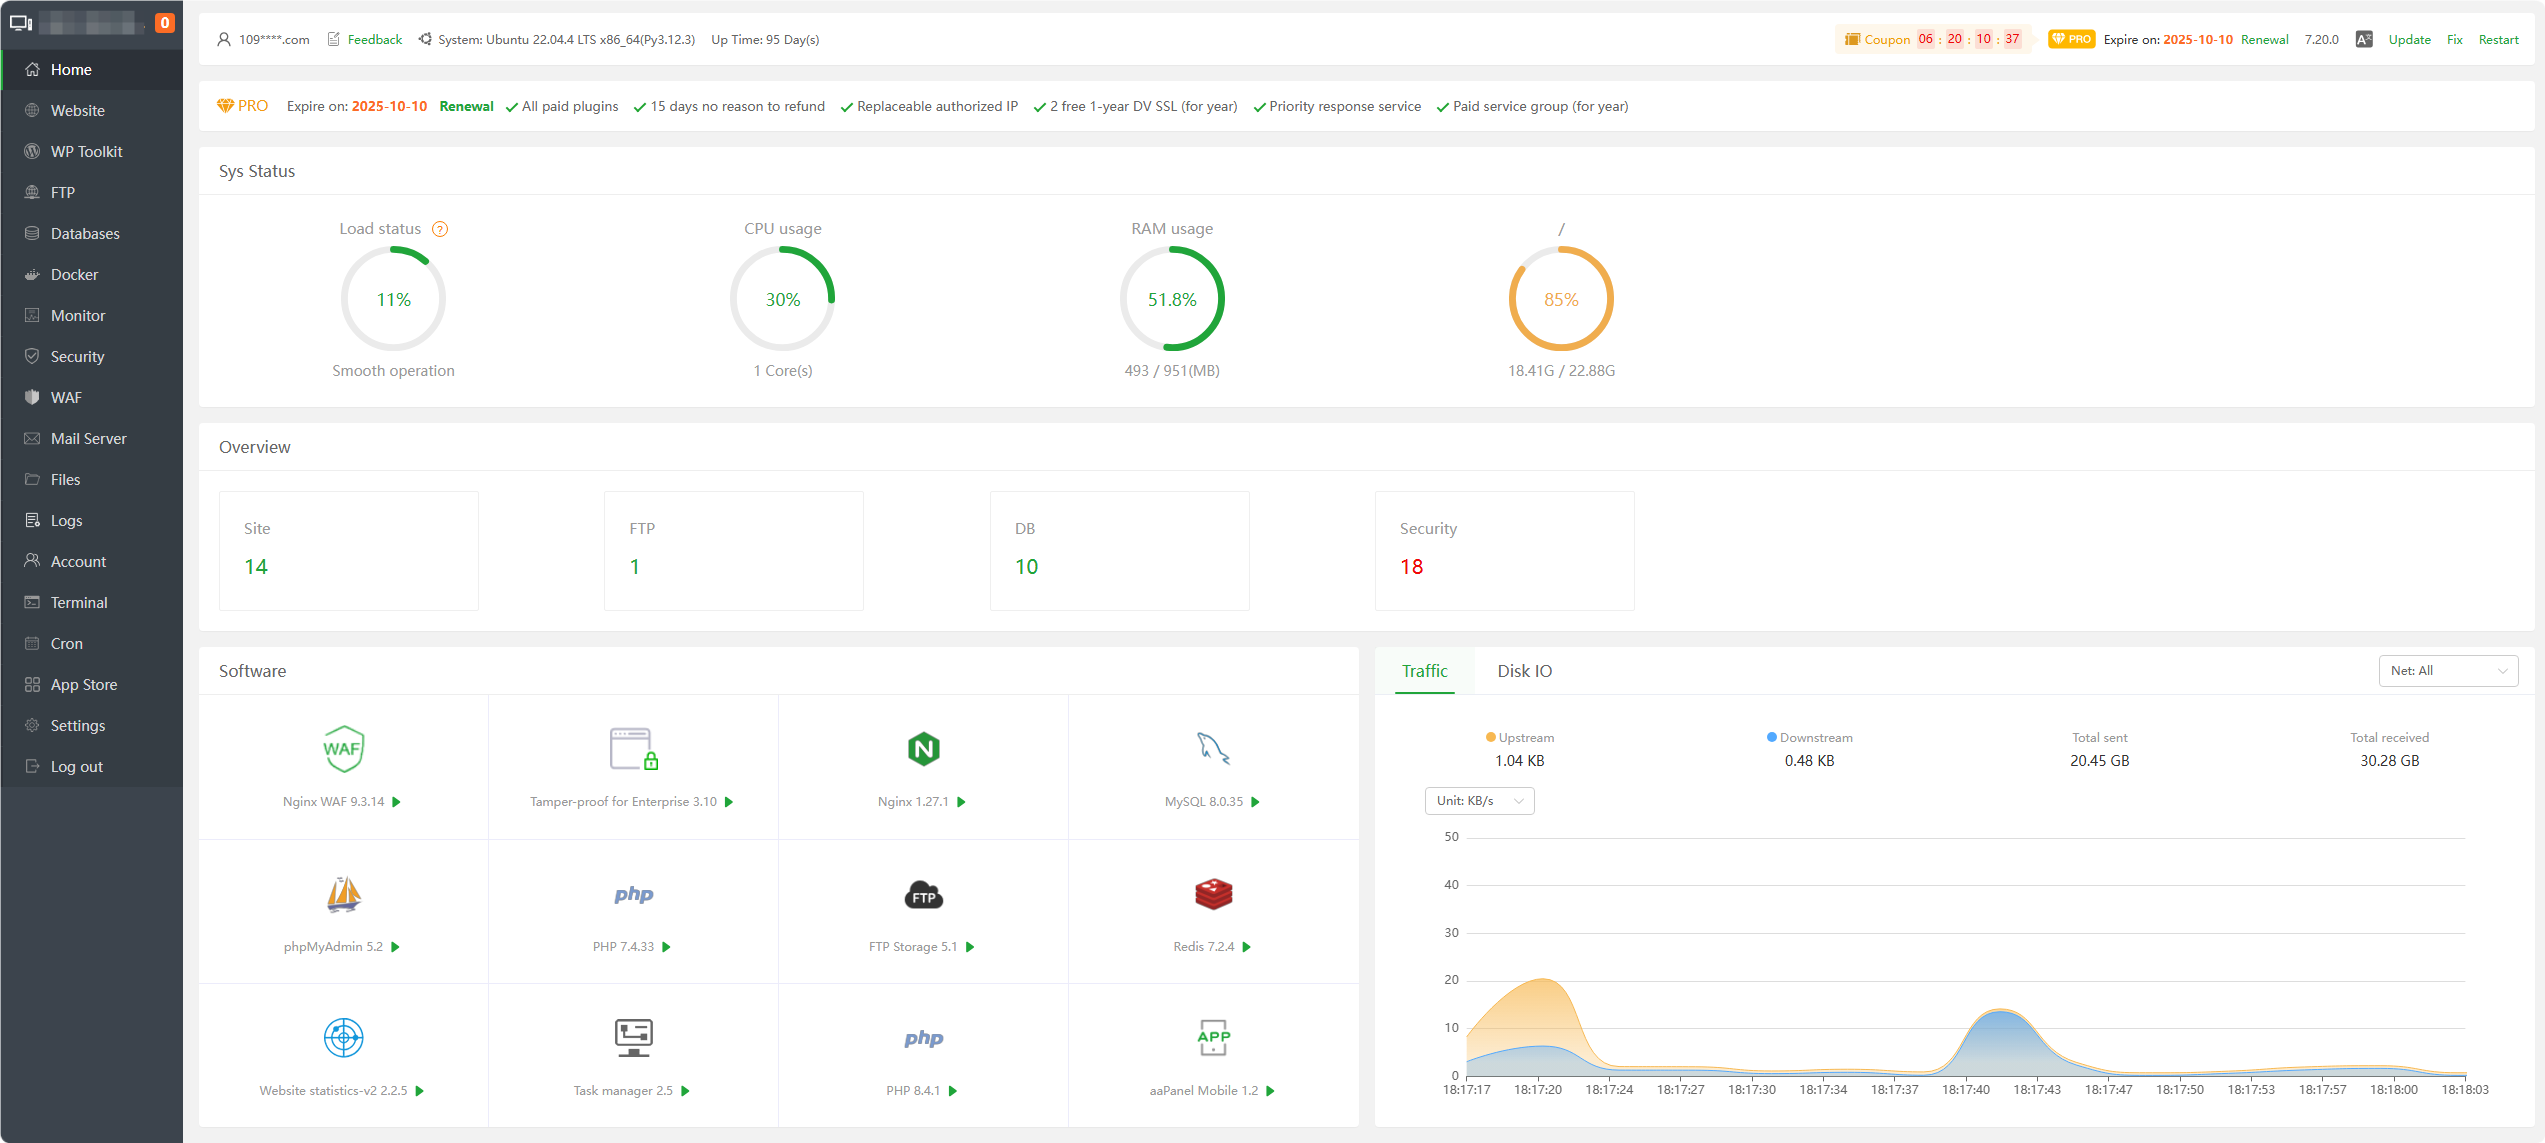The height and width of the screenshot is (1143, 2545).
Task: Open the Website statistics-v2 icon
Action: click(x=343, y=1038)
